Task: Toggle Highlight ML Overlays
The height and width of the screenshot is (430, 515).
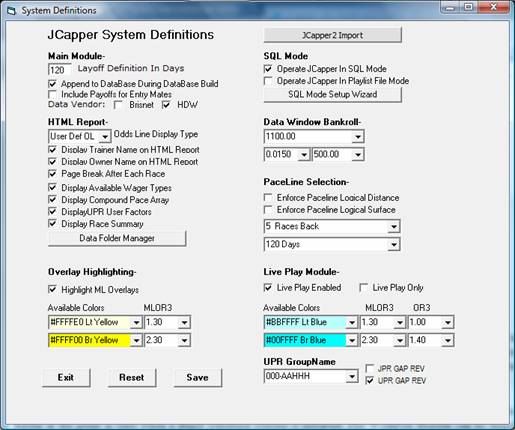Action: click(x=52, y=289)
